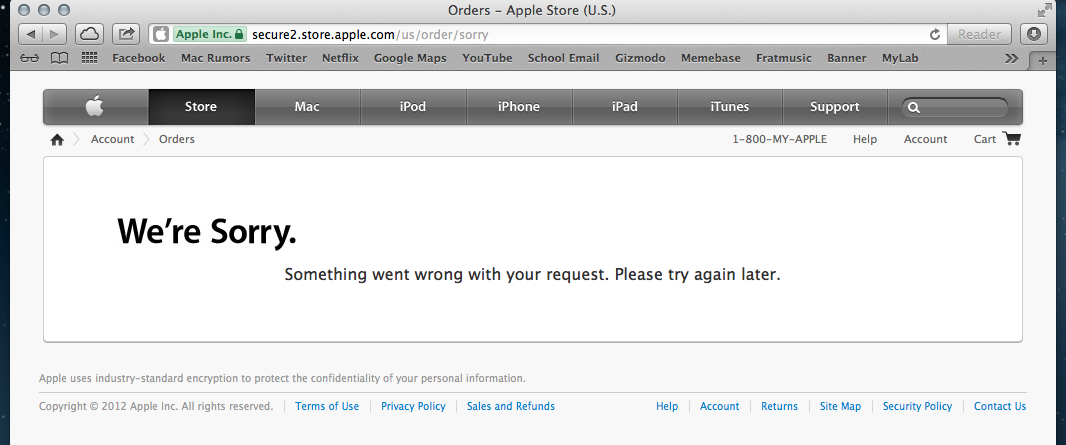Click Help in the top utility links
The height and width of the screenshot is (445, 1066).
click(x=865, y=139)
